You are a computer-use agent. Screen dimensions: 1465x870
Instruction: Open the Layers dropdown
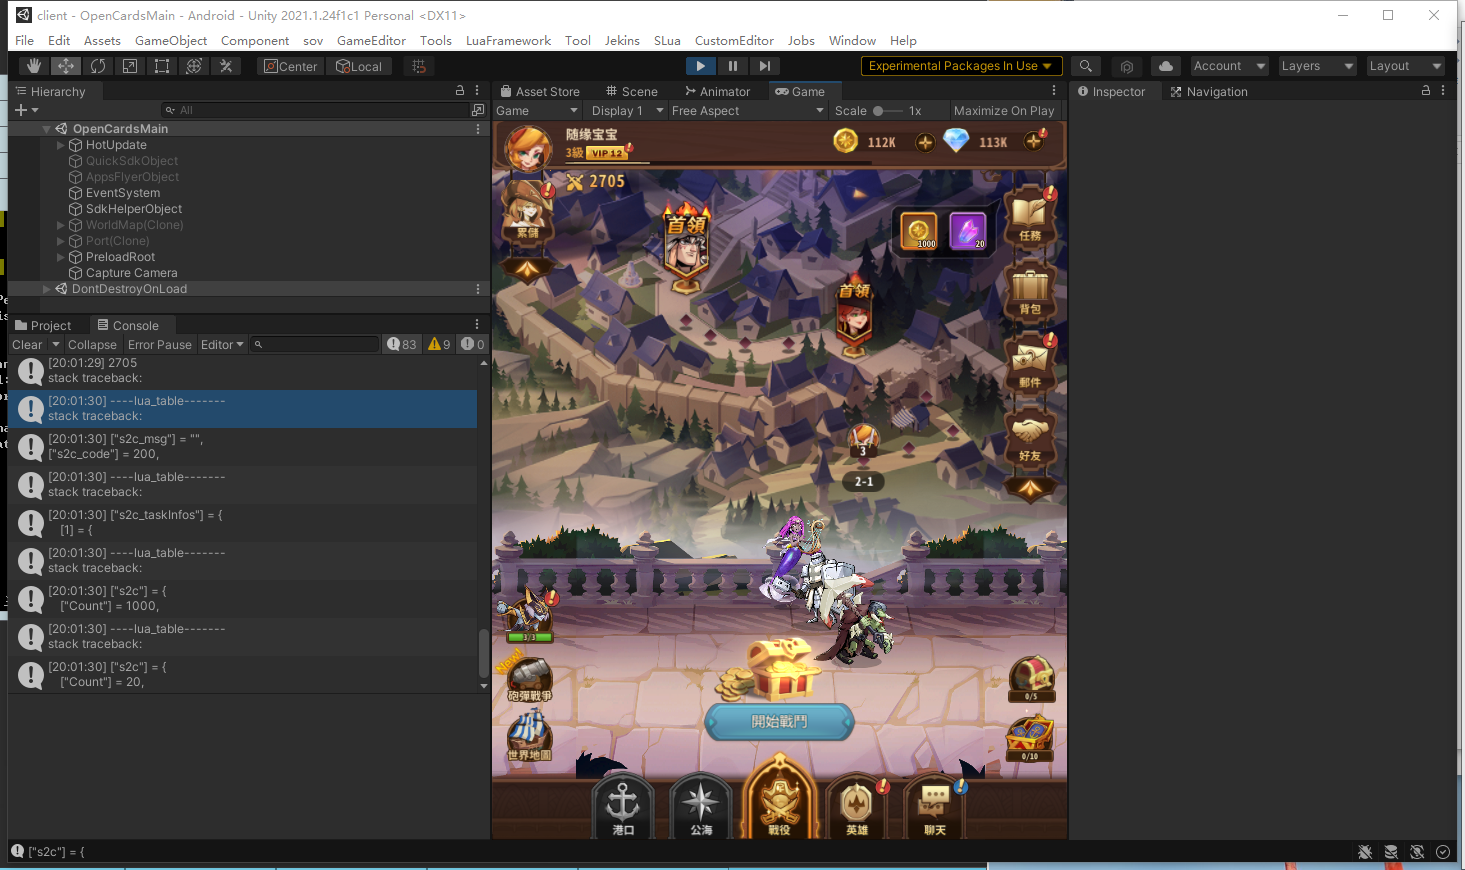tap(1317, 66)
